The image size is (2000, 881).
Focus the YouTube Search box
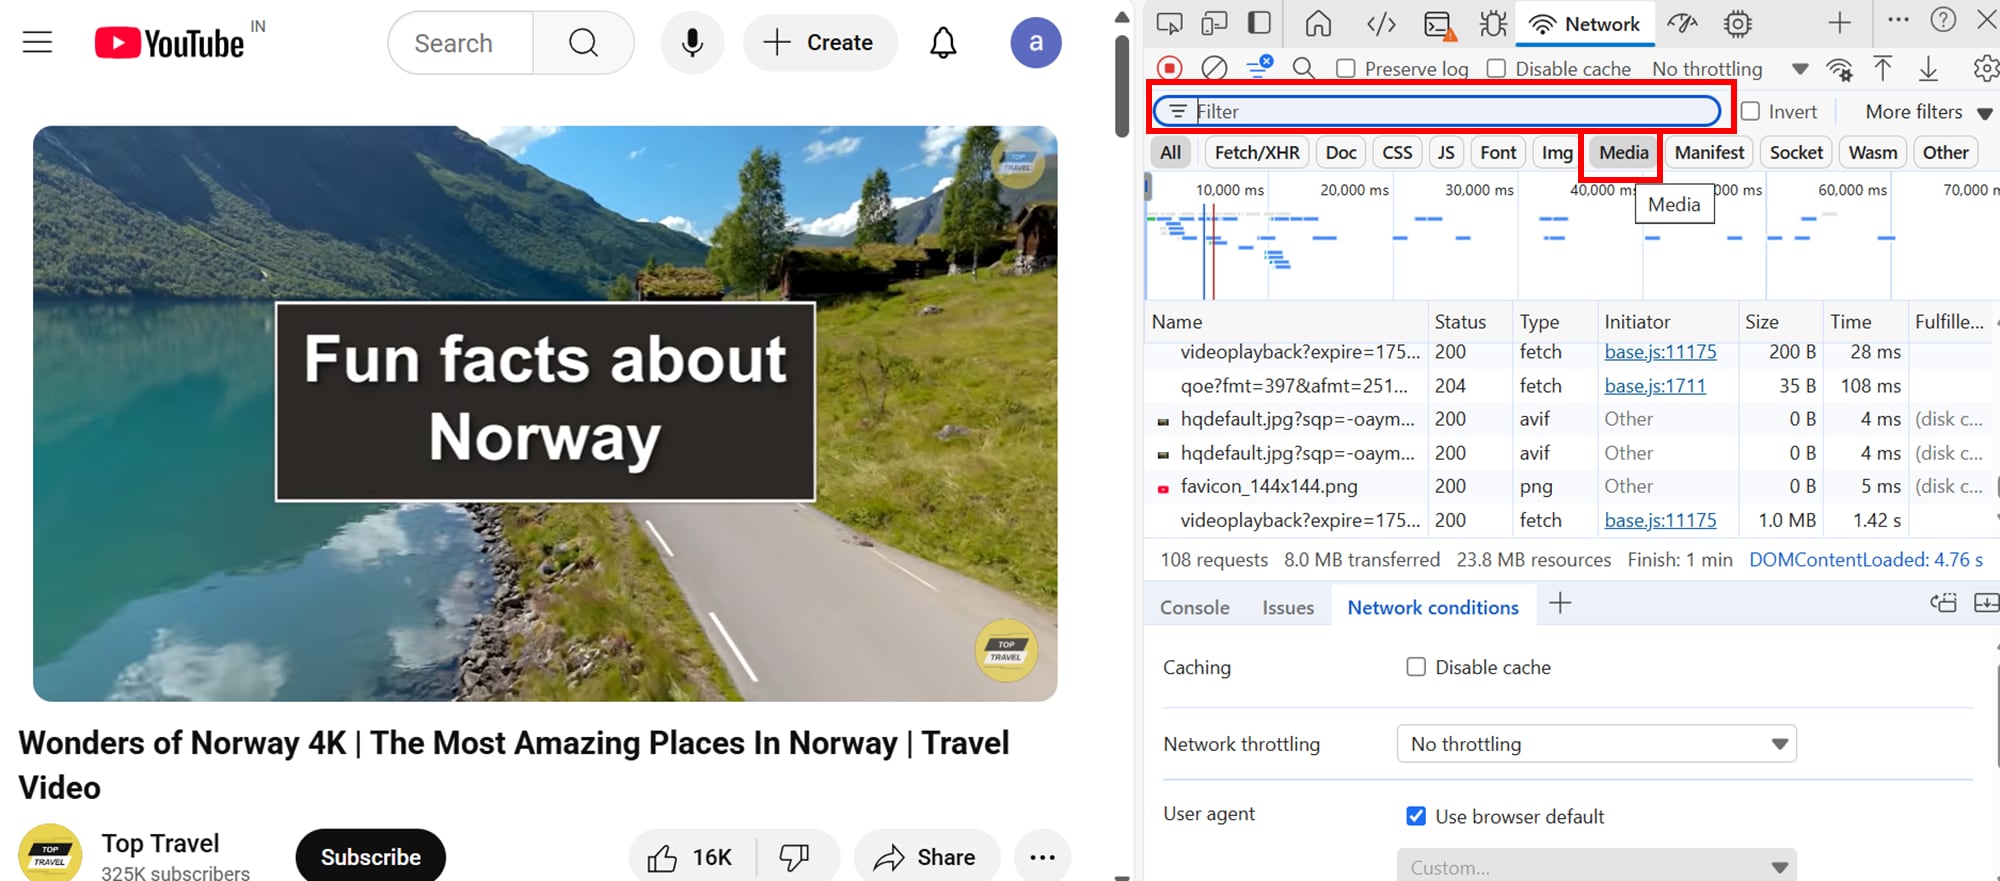[460, 43]
